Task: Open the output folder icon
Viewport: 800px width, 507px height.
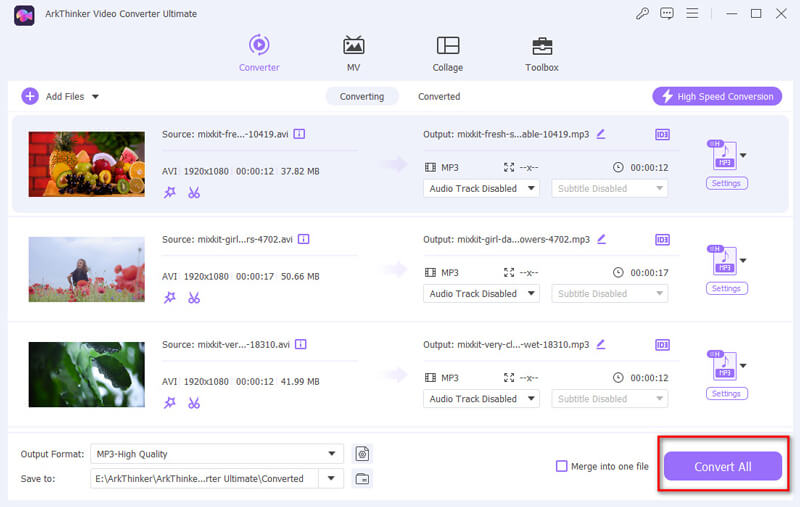Action: pos(362,478)
